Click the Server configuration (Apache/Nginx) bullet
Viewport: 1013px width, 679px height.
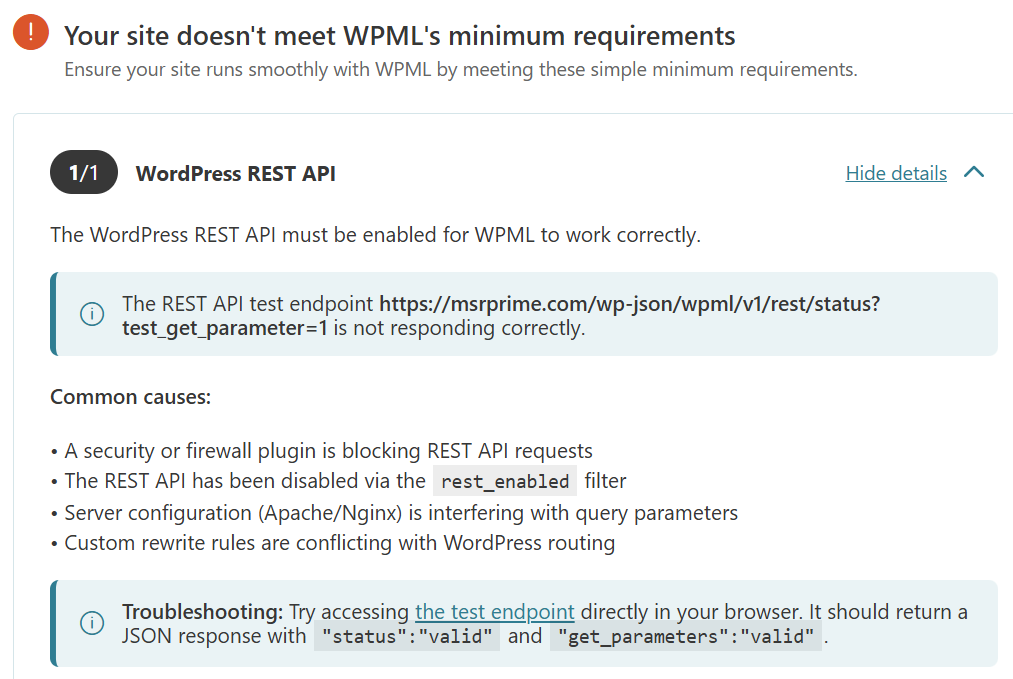coord(400,513)
